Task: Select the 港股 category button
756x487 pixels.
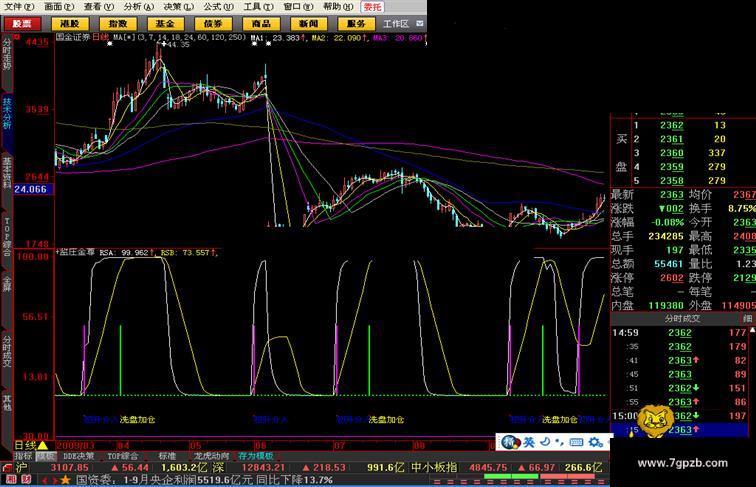Action: (x=70, y=23)
